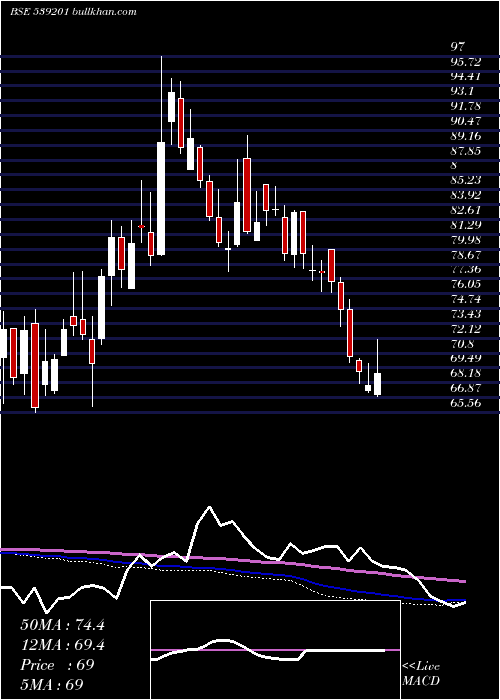Pick the 81.29 price label

coord(466,225)
